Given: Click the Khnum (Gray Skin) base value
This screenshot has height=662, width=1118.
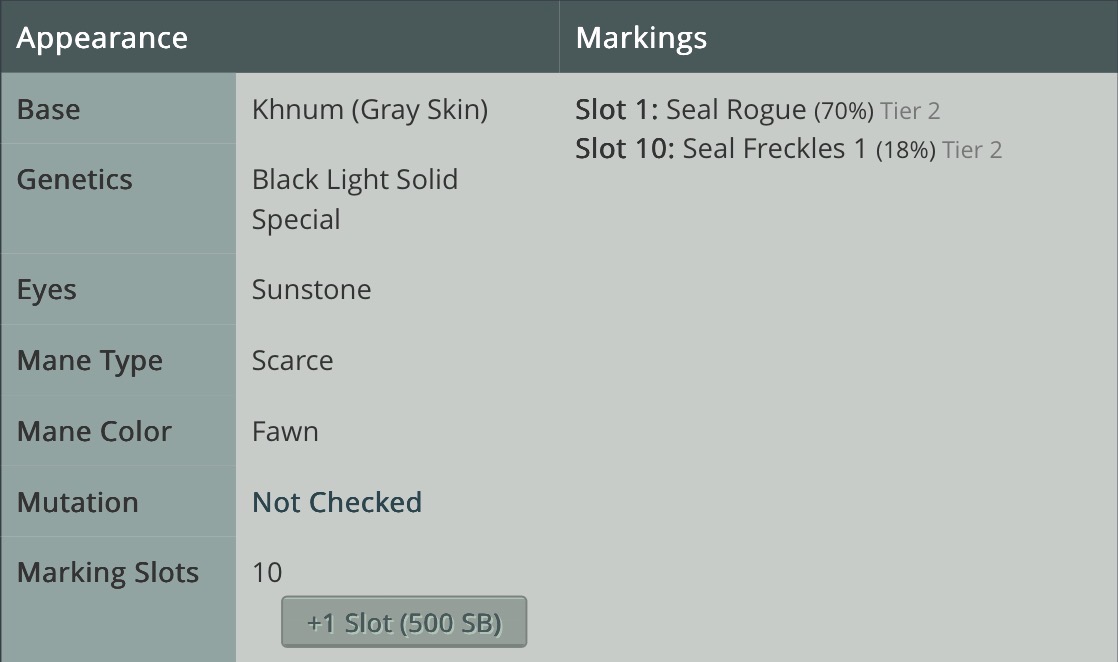Looking at the screenshot, I should click(370, 110).
